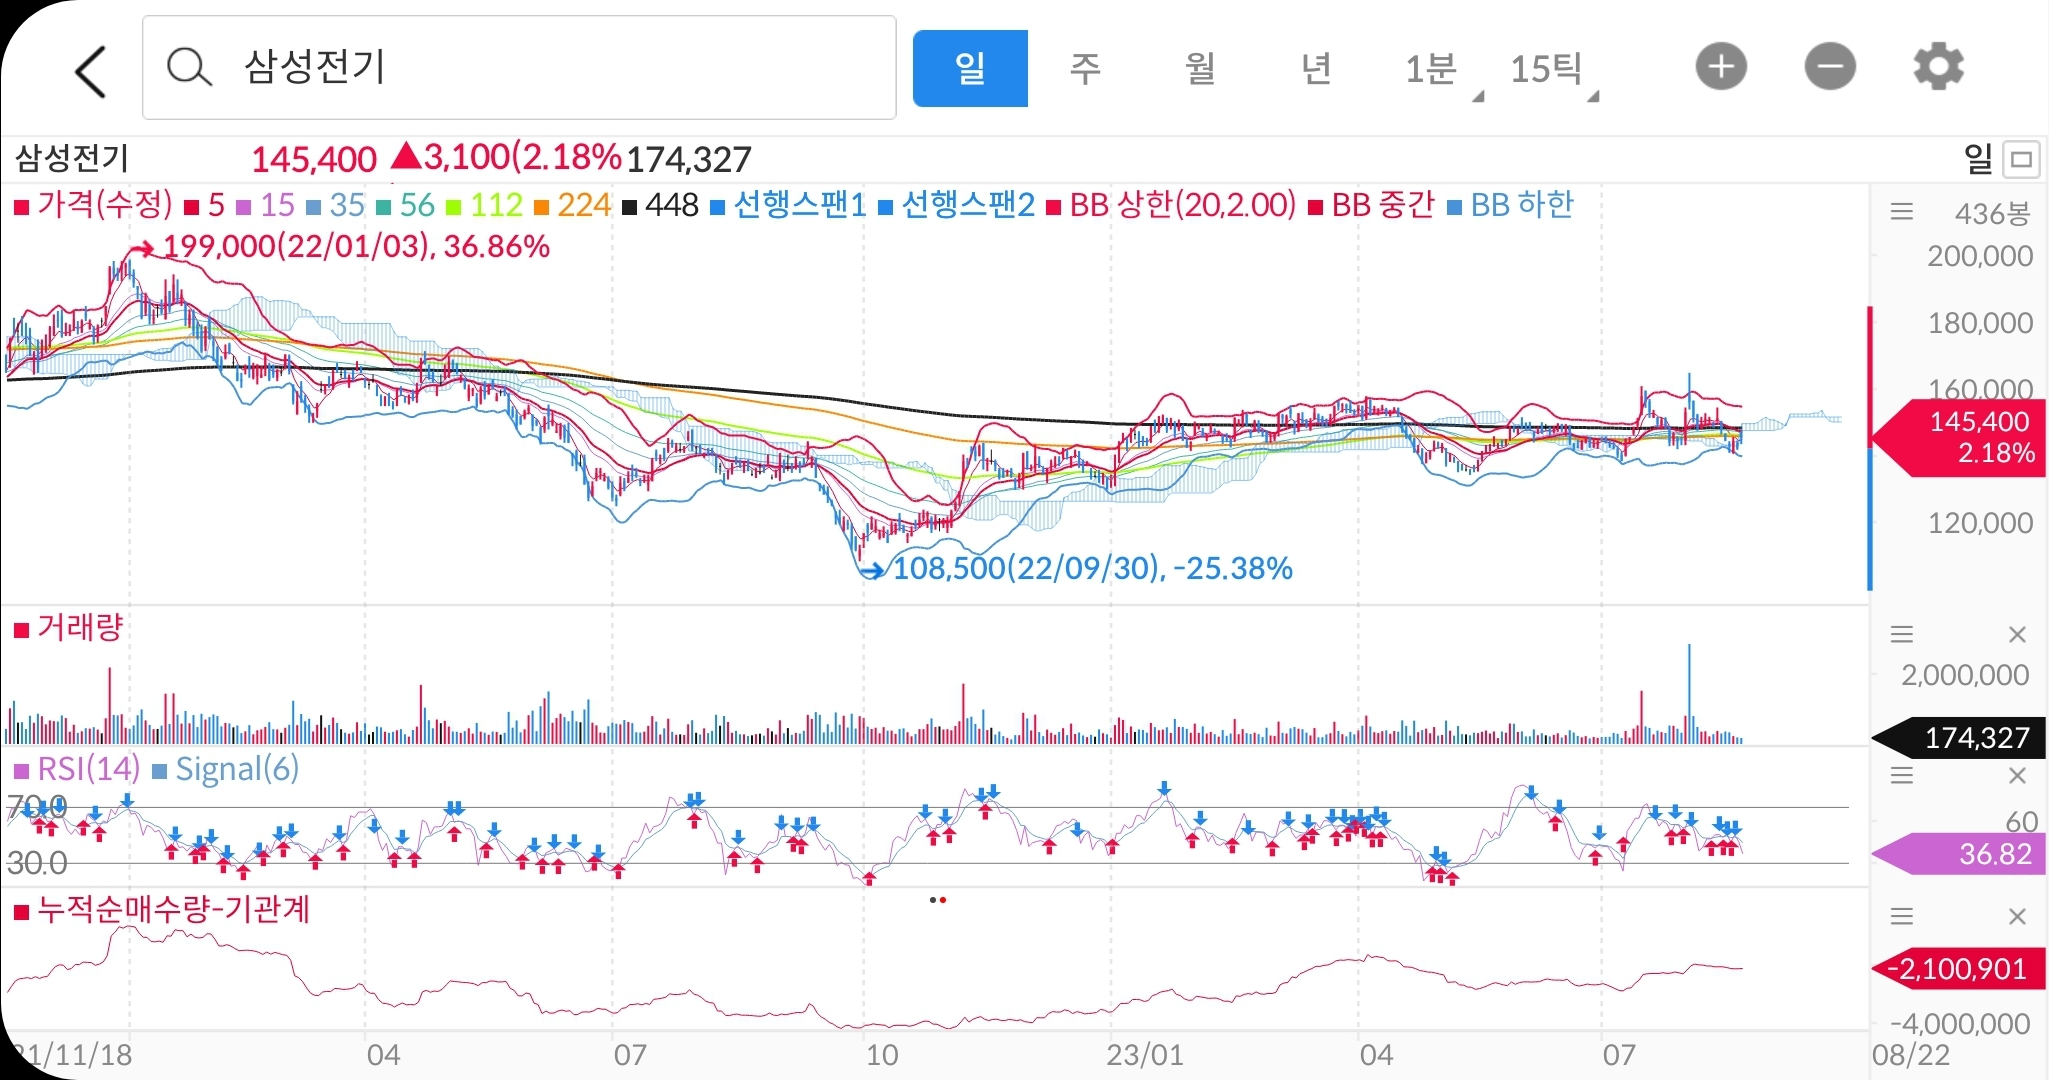Click the Signal(6) indicator label

pos(225,769)
